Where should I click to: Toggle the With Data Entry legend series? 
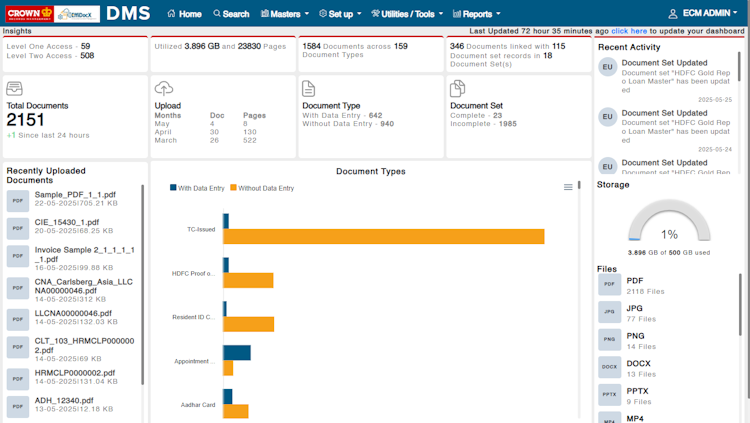(197, 188)
